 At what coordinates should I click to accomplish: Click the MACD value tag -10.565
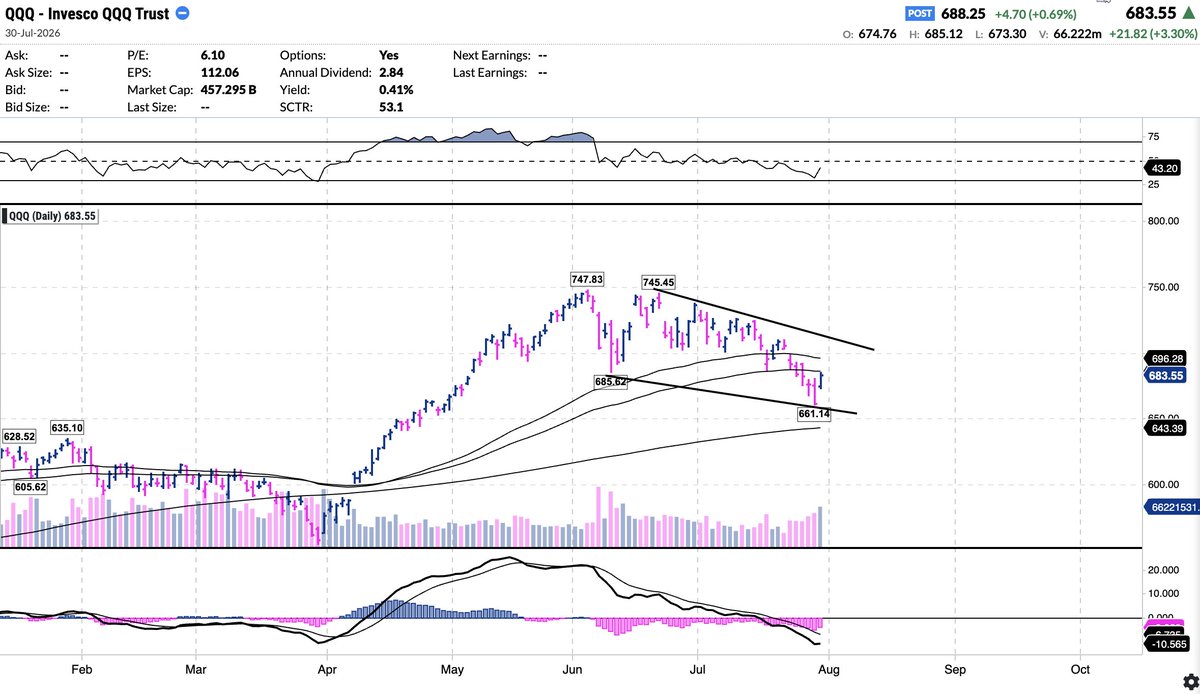pos(1168,643)
